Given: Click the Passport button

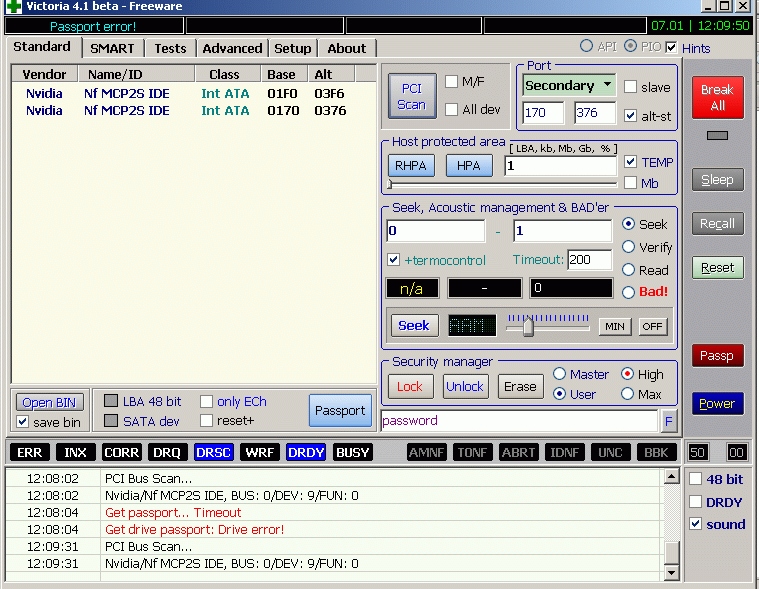Looking at the screenshot, I should point(340,411).
